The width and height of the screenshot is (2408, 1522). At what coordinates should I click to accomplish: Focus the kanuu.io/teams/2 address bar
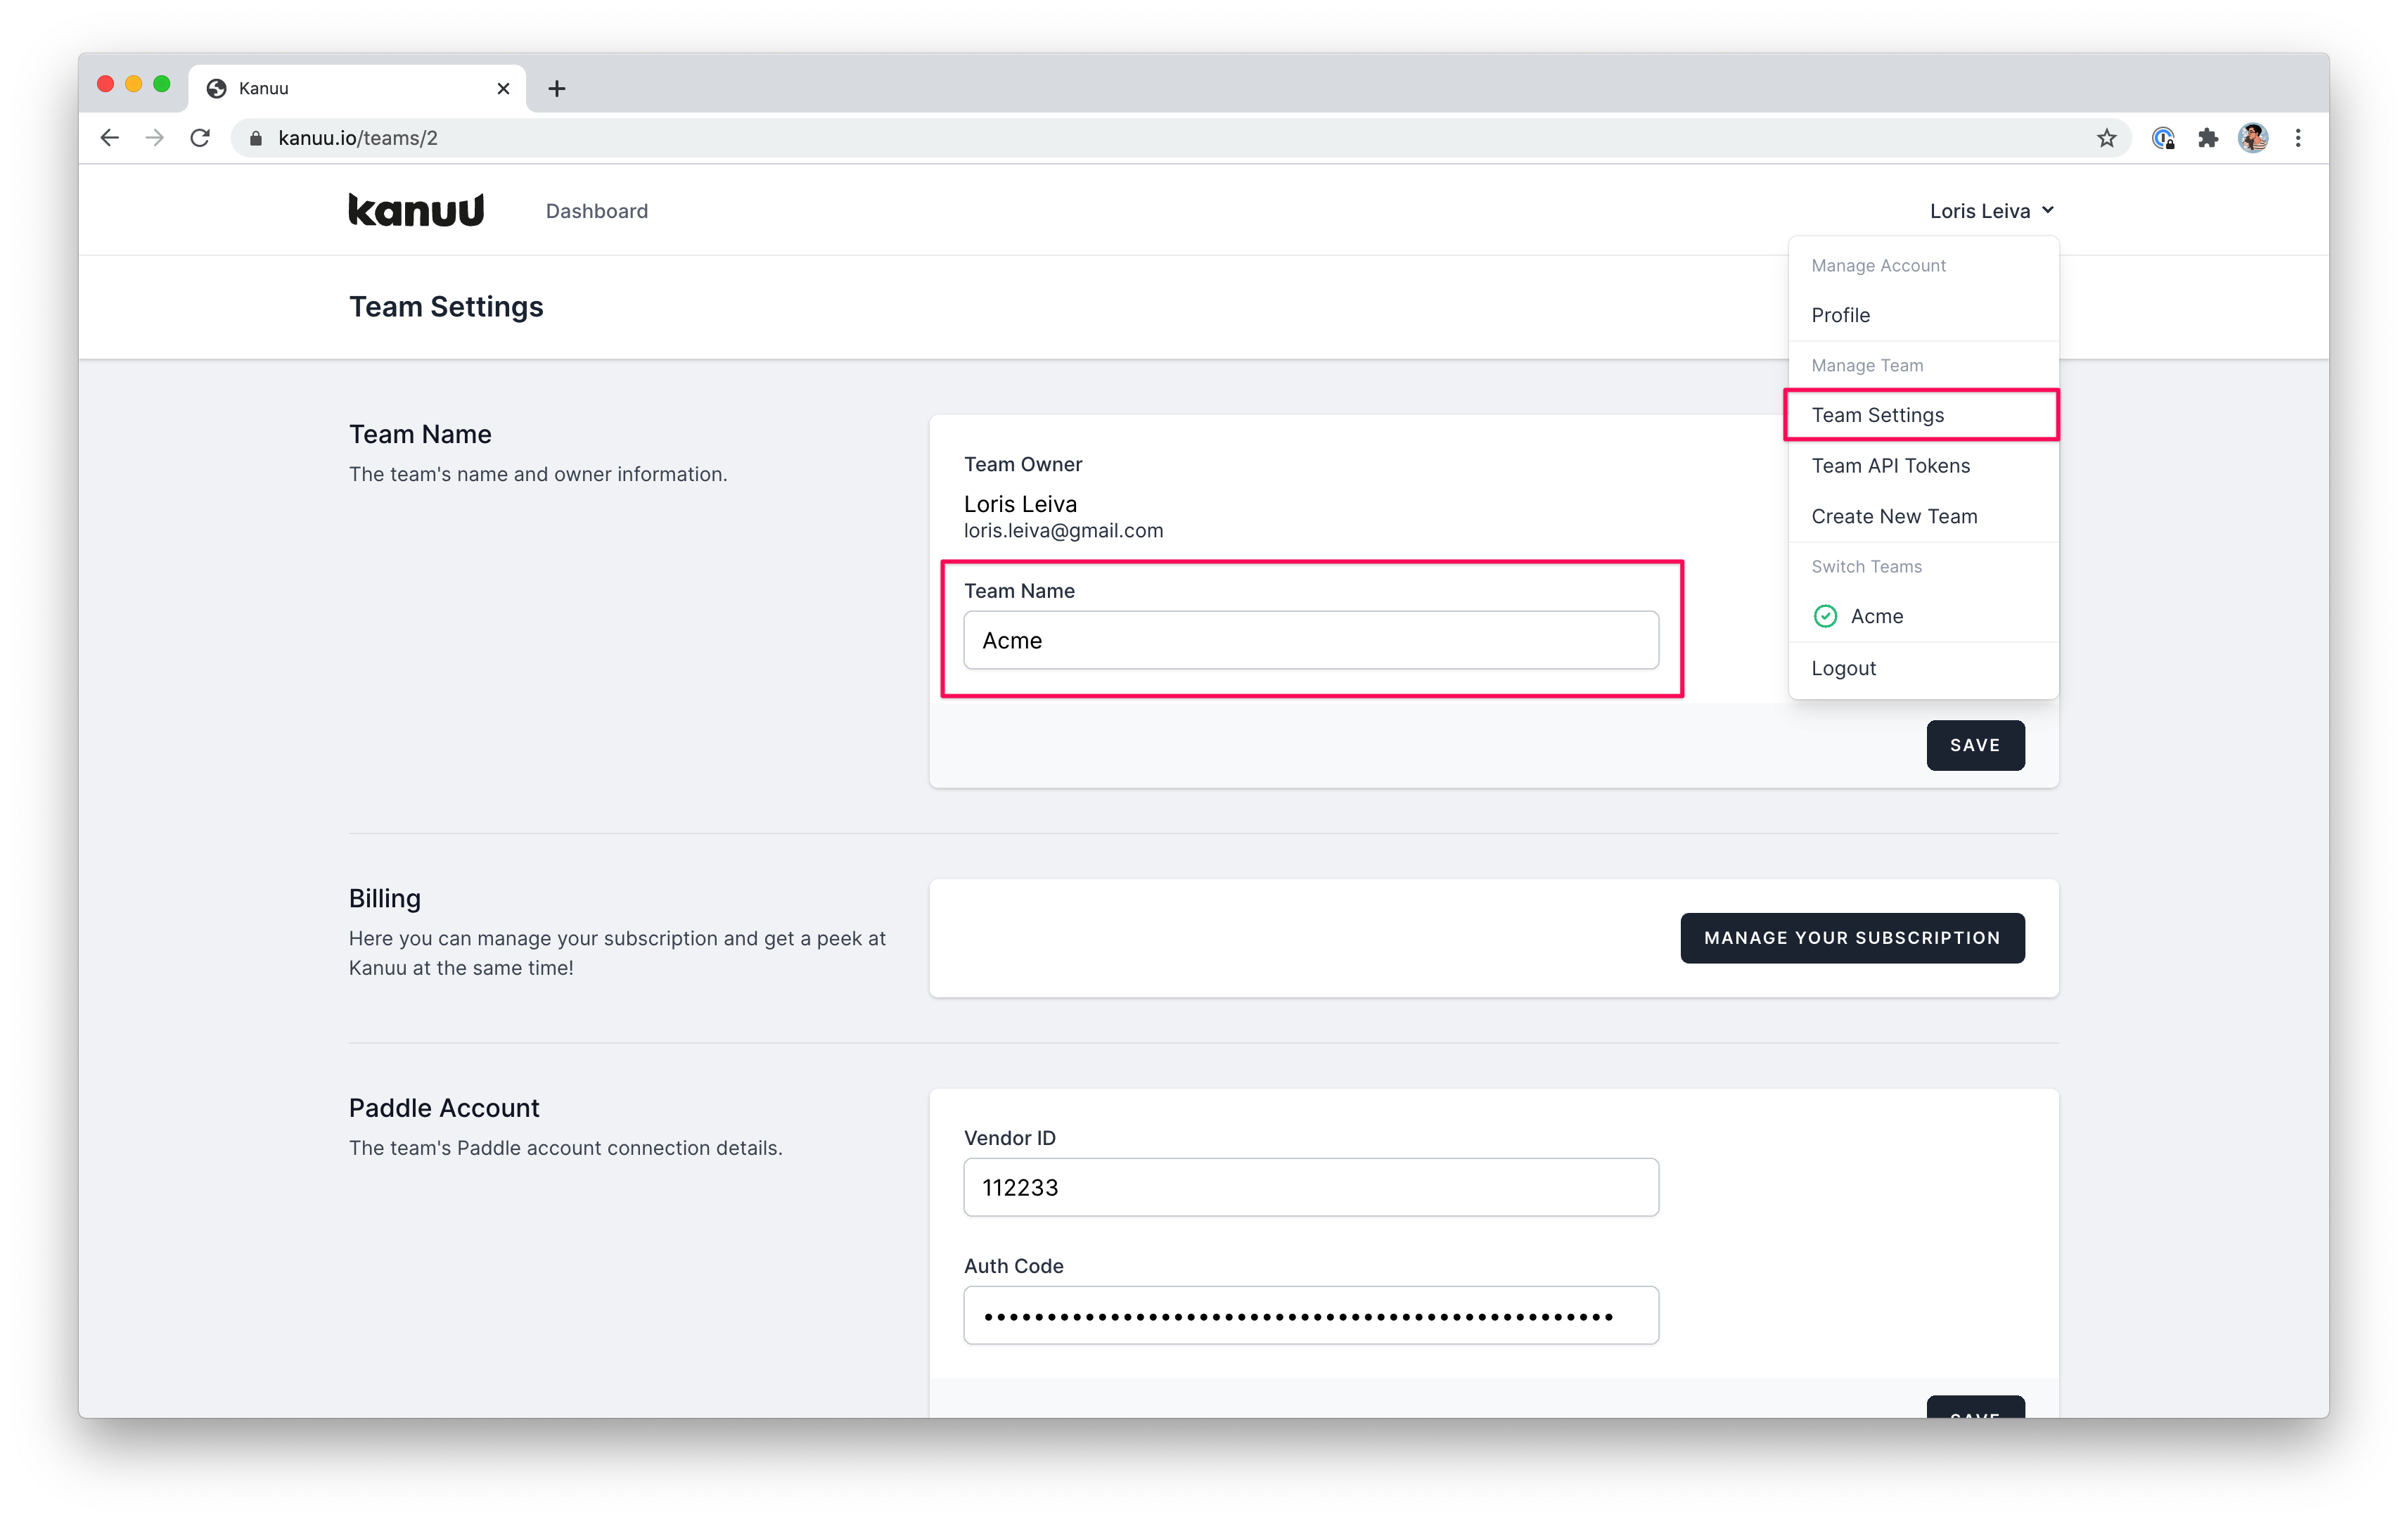[1180, 138]
